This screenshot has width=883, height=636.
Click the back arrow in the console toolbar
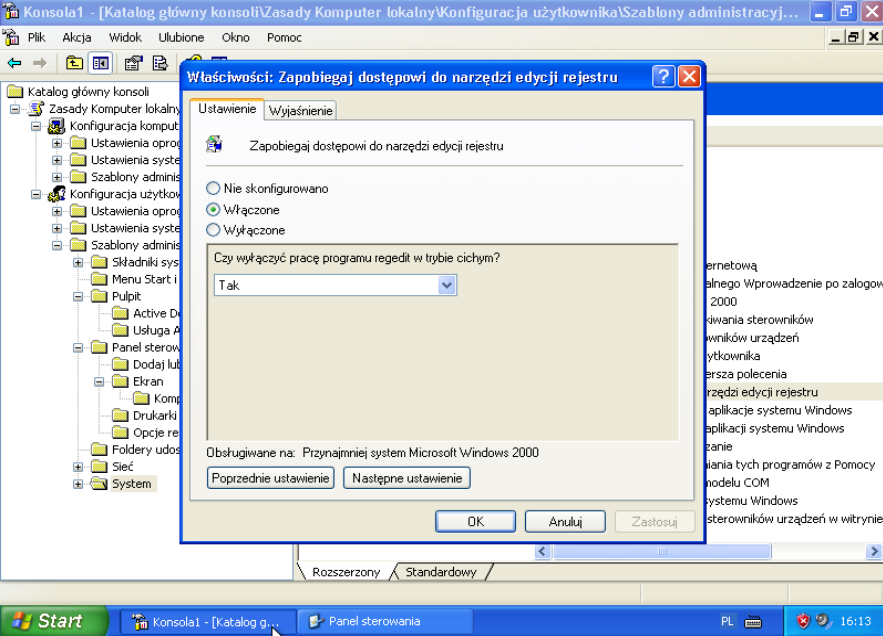(x=14, y=63)
